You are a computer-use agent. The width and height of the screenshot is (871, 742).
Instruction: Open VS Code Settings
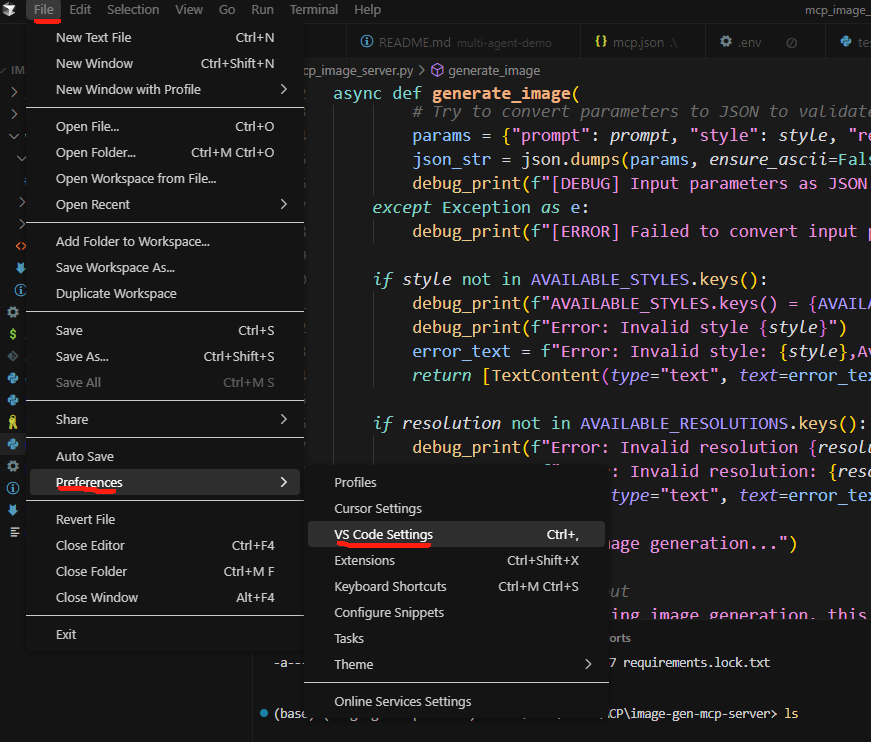point(457,534)
